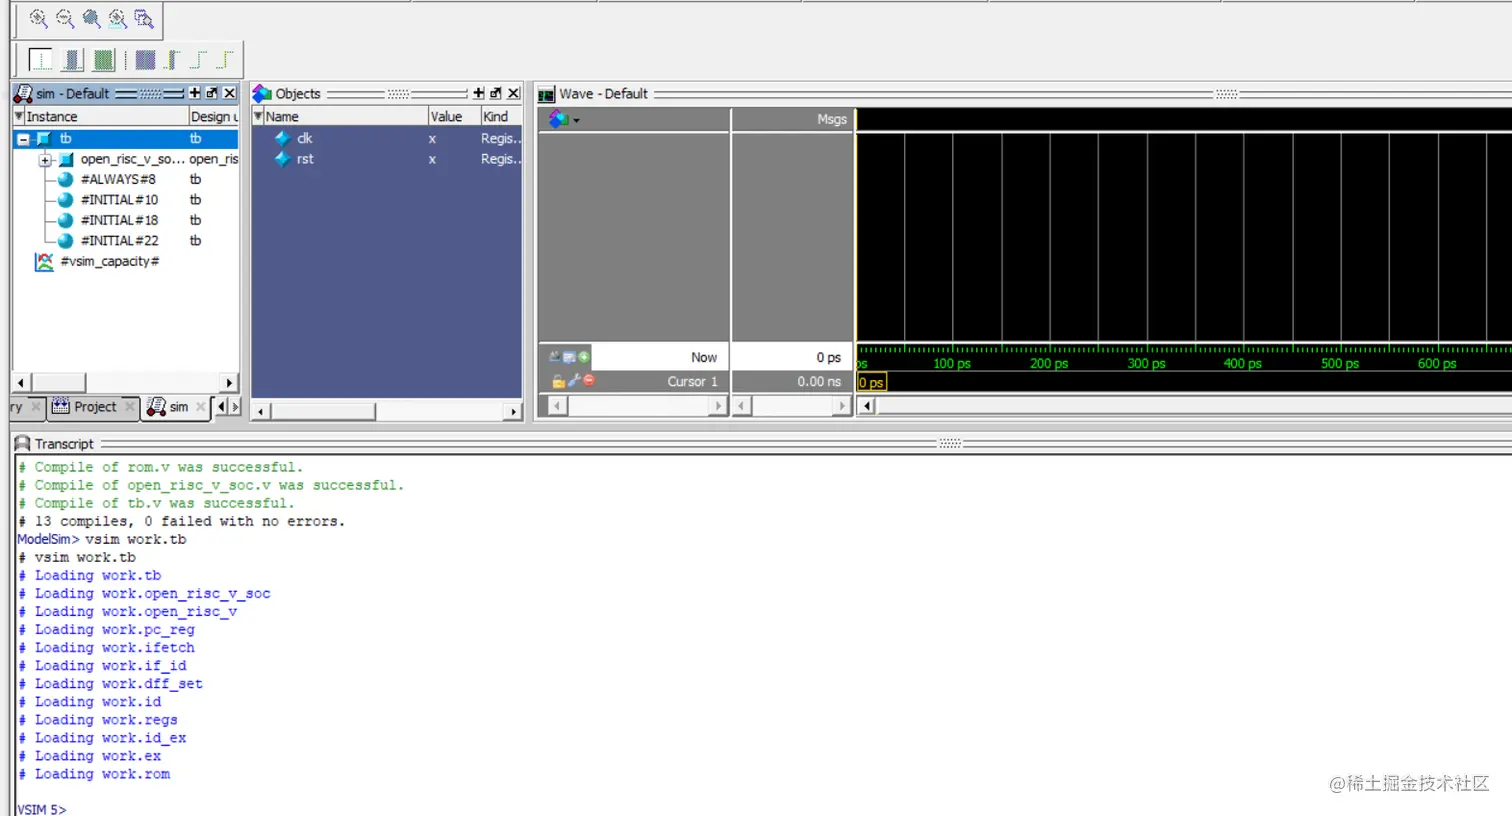This screenshot has height=816, width=1512.
Task: Close the sim tab
Action: pyautogui.click(x=201, y=406)
